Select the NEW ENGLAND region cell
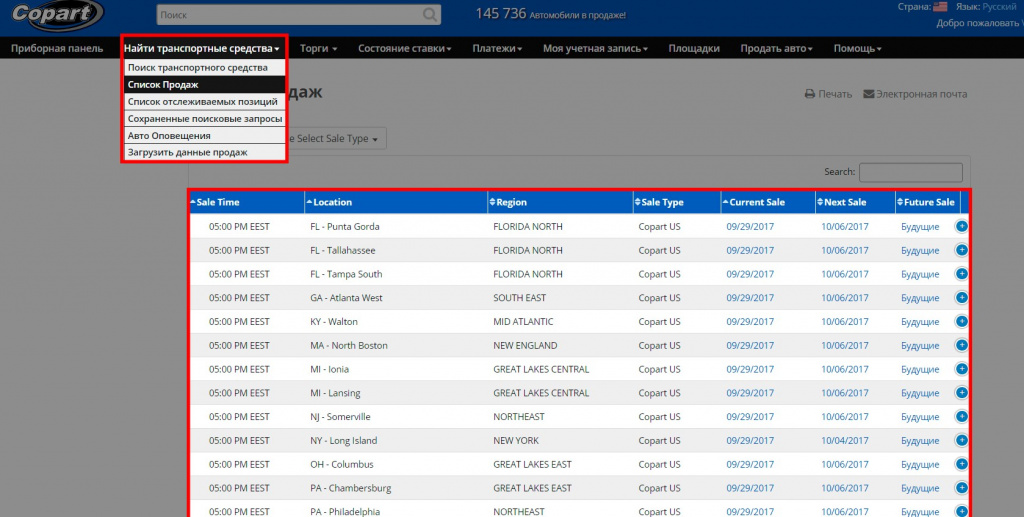Viewport: 1024px width, 517px height. pos(525,345)
